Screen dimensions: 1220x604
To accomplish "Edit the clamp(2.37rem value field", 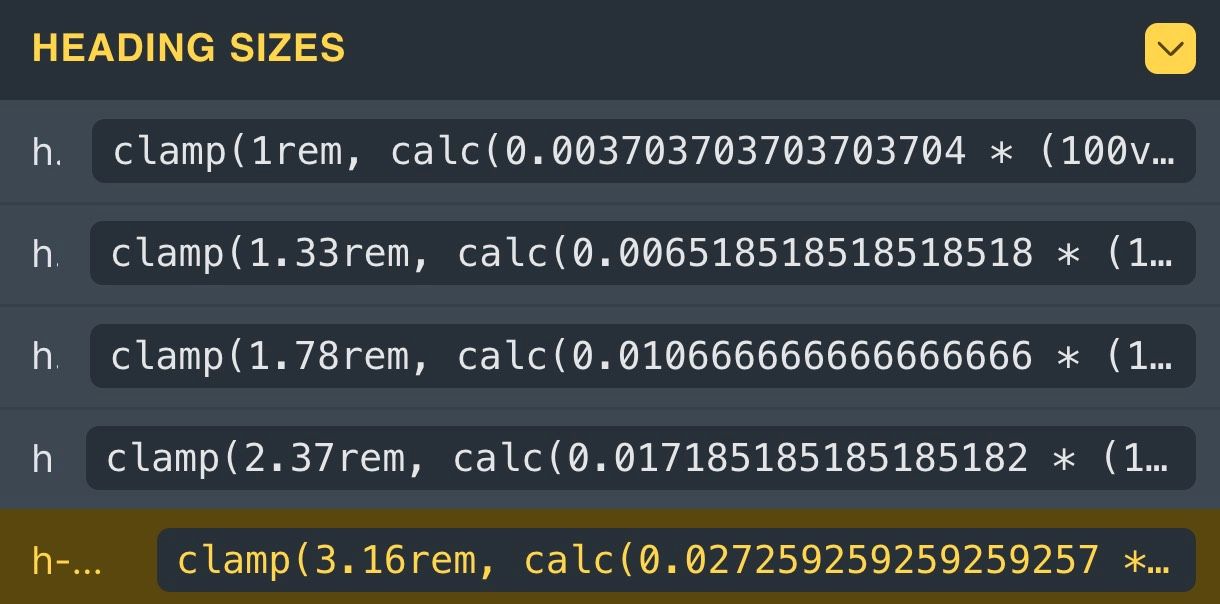I will (x=640, y=458).
